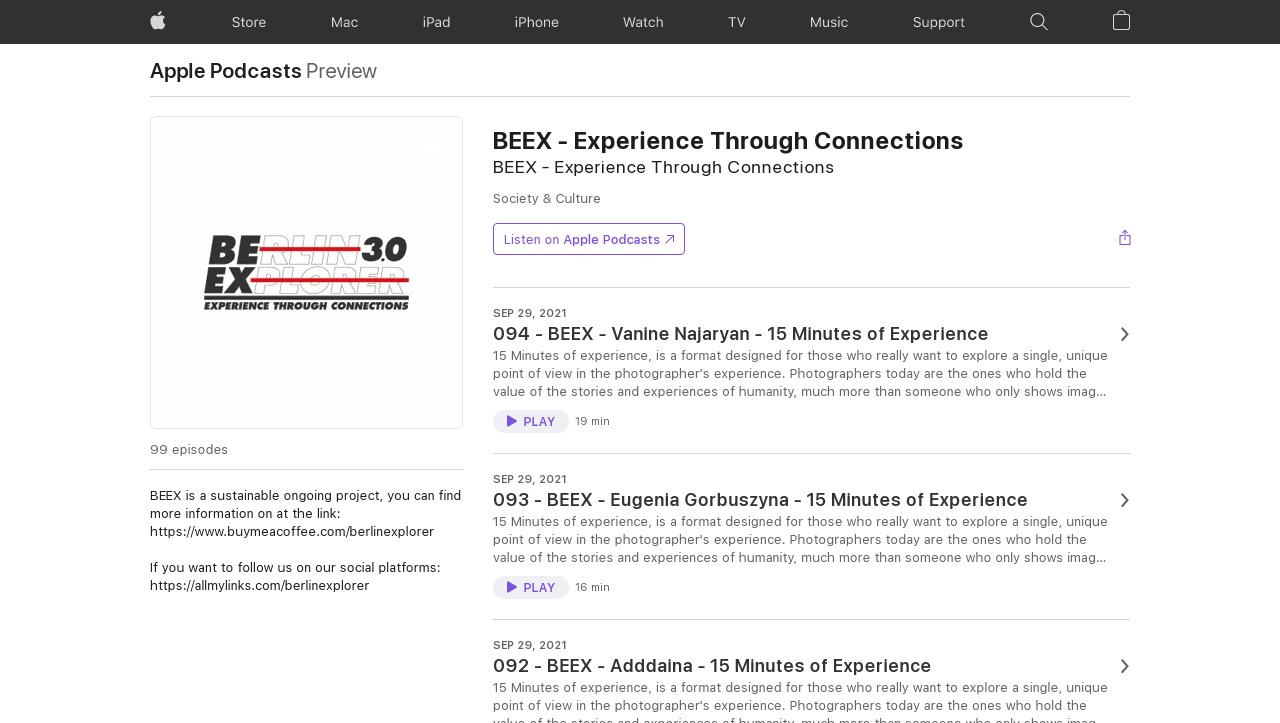This screenshot has width=1280, height=723.
Task: Click the '19 min' duration text
Action: 592,422
